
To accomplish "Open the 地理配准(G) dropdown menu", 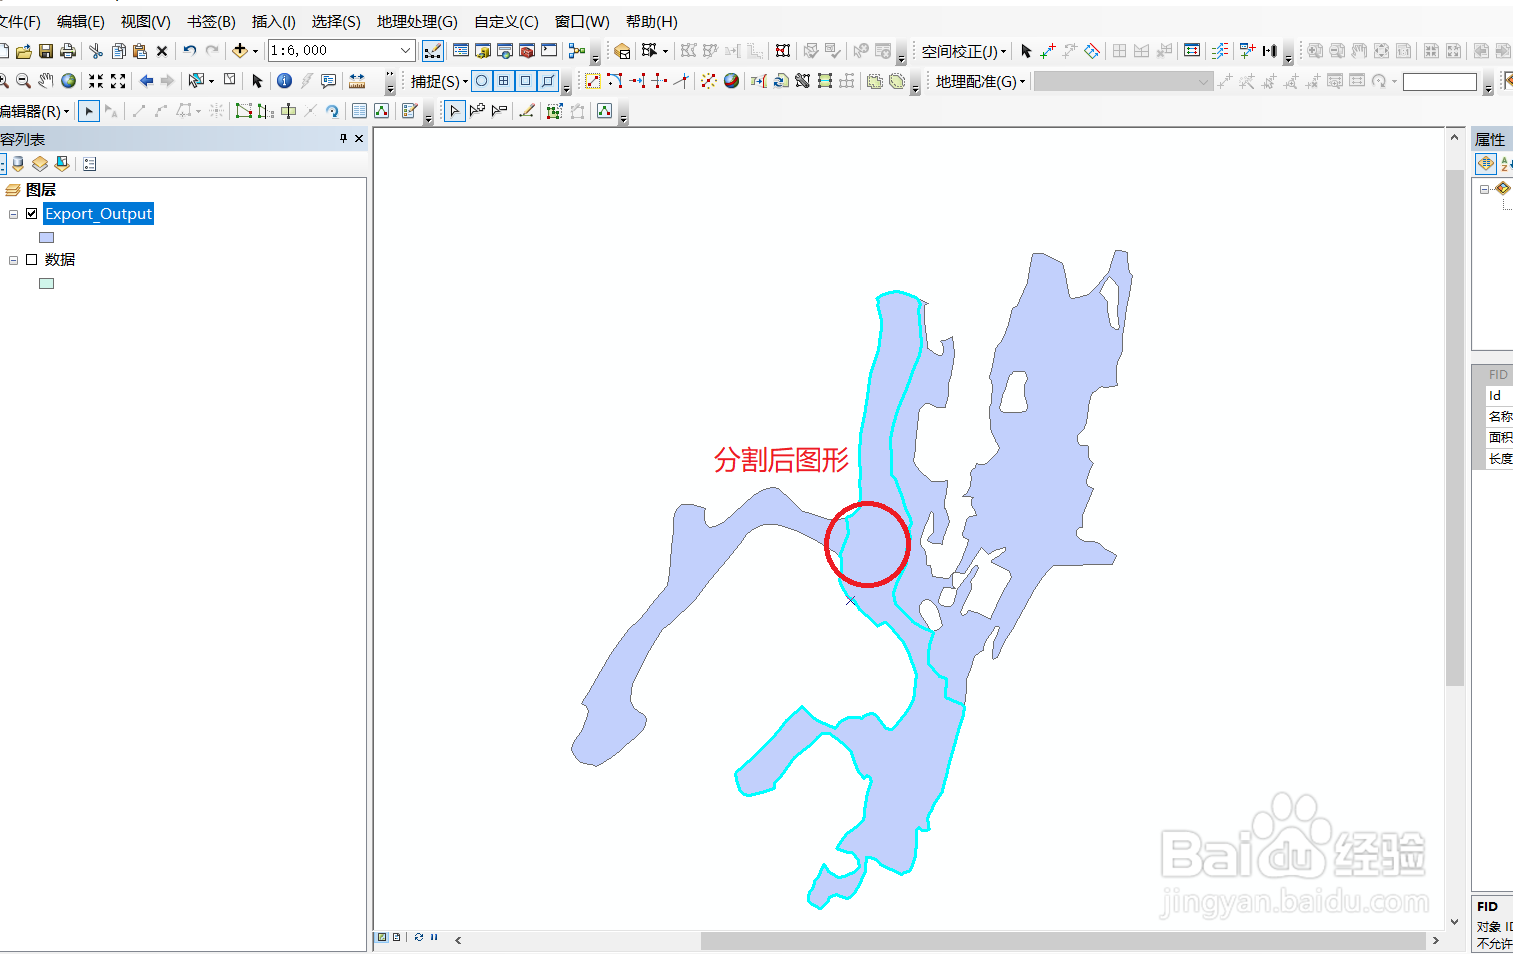I will tap(981, 81).
